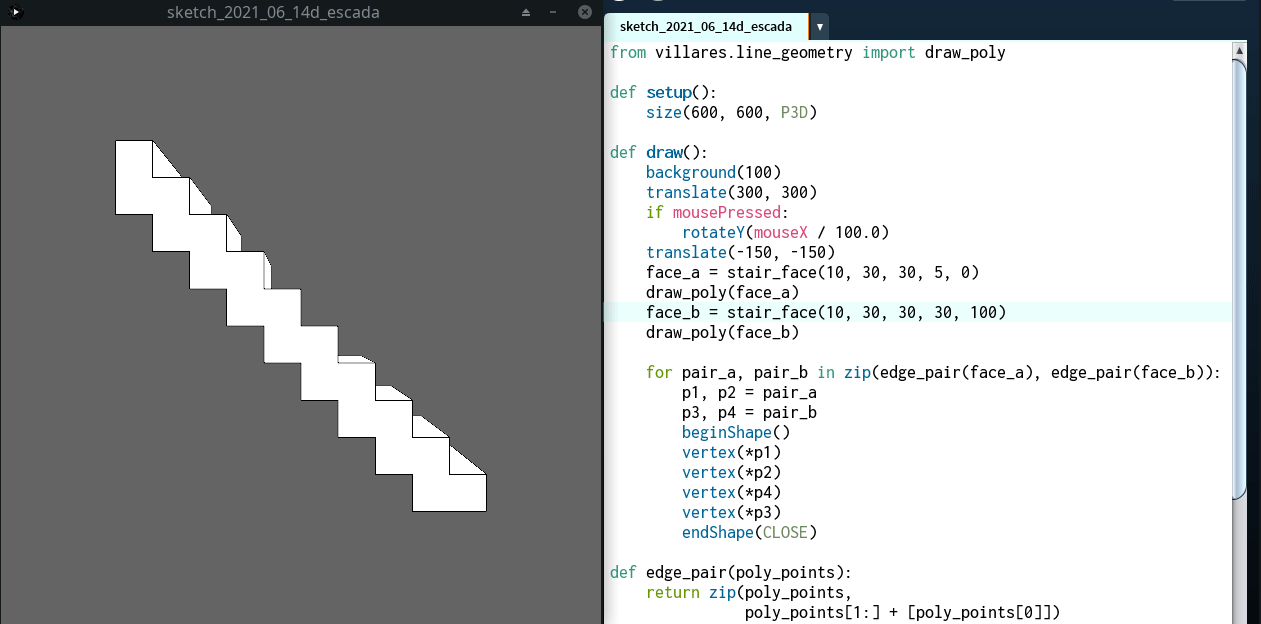Viewport: 1261px width, 624px height.
Task: Select the sketch_2021_06_14d_escada editor tab
Action: 705,26
